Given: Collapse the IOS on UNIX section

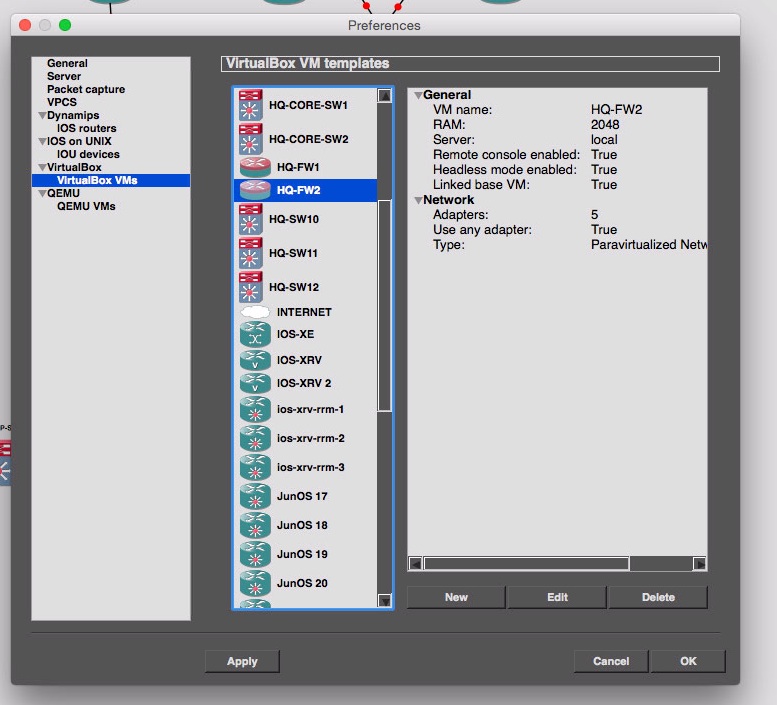Looking at the screenshot, I should pyautogui.click(x=42, y=142).
